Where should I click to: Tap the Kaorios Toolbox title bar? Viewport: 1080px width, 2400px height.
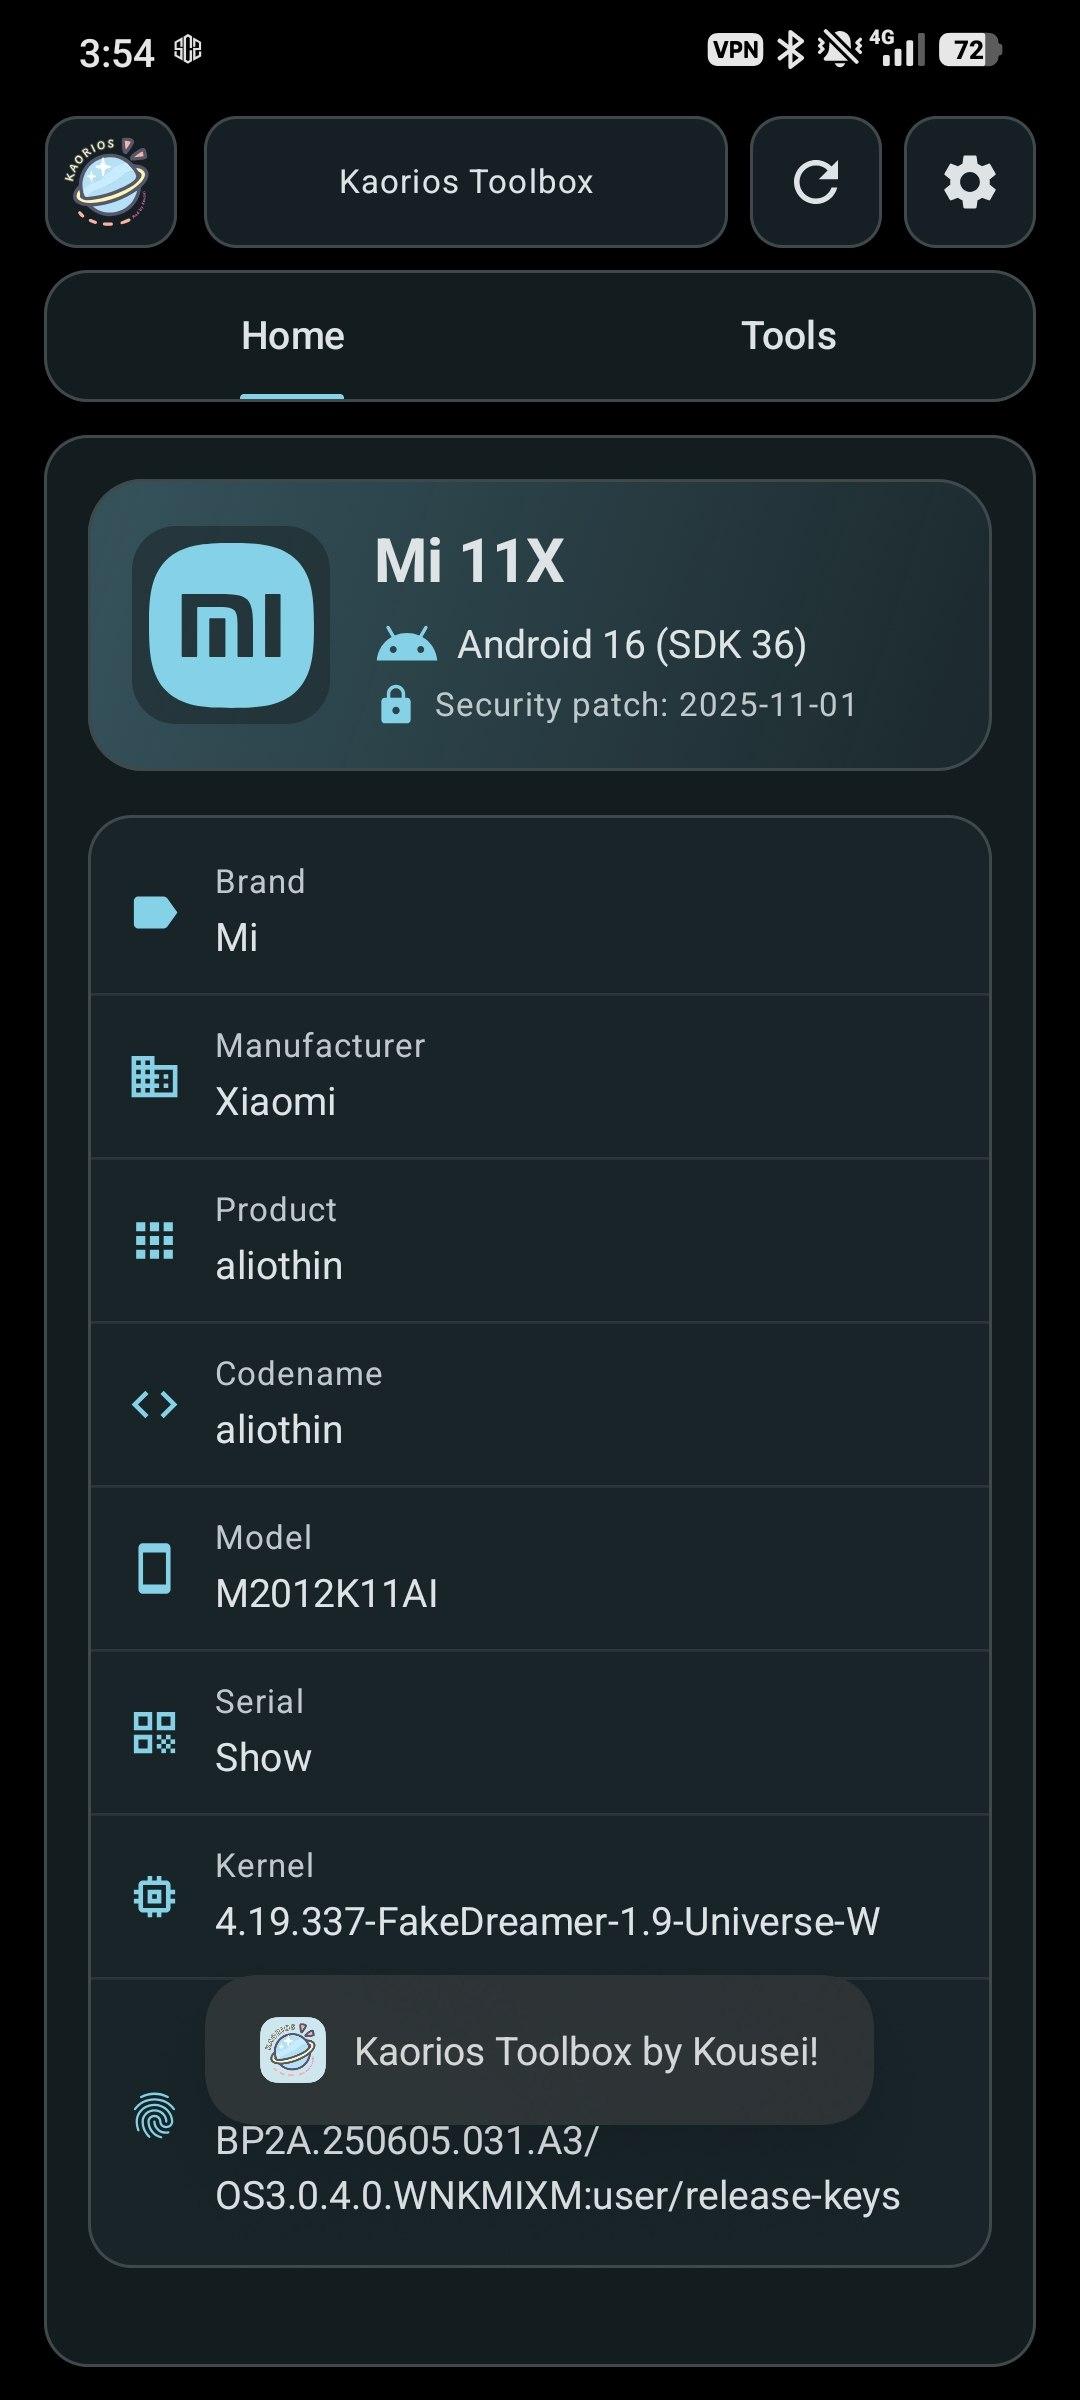tap(466, 182)
